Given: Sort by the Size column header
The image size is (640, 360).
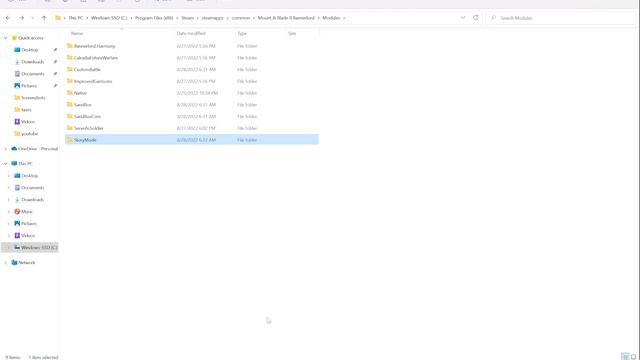Looking at the screenshot, I should (x=292, y=33).
